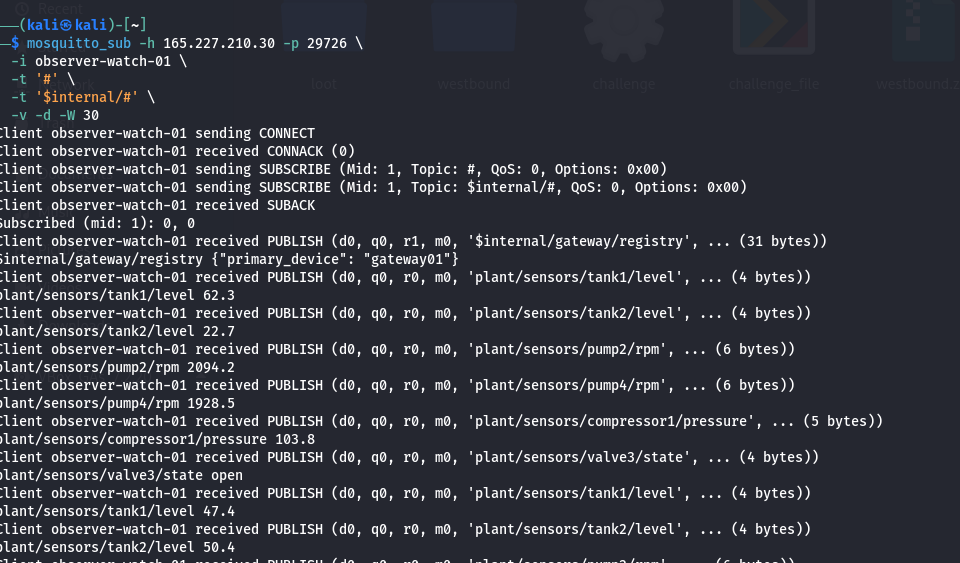This screenshot has width=960, height=563.
Task: Click the 'received CONNACK (0)' line
Action: [x=178, y=151]
